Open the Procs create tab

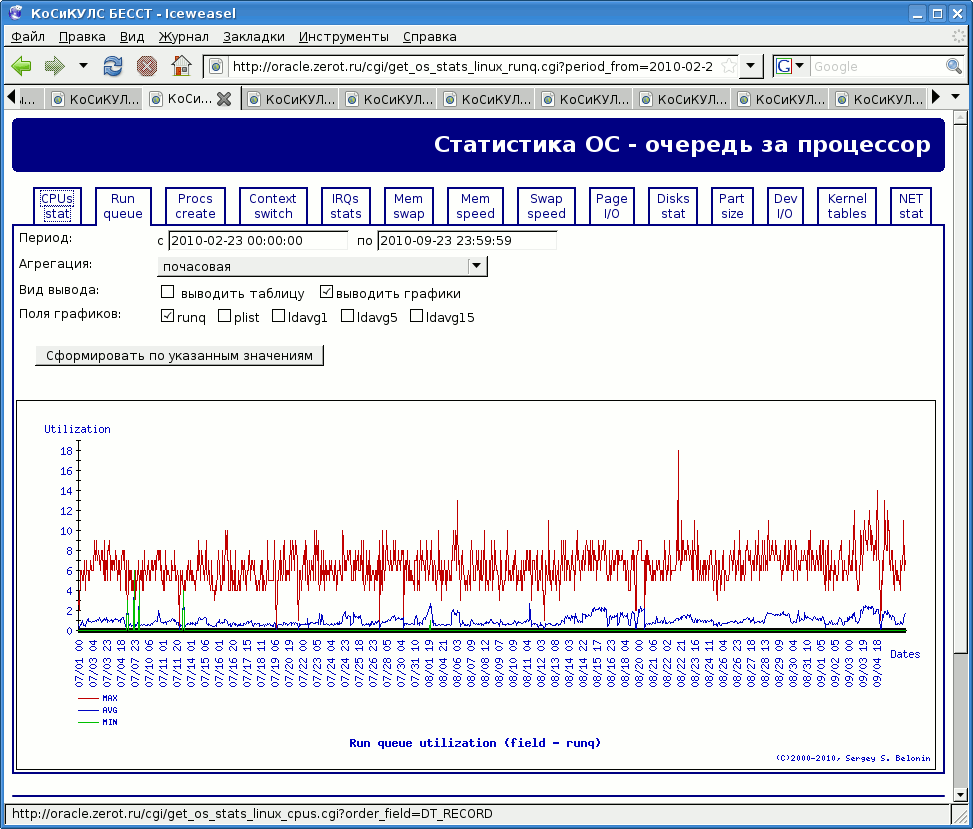[x=195, y=206]
